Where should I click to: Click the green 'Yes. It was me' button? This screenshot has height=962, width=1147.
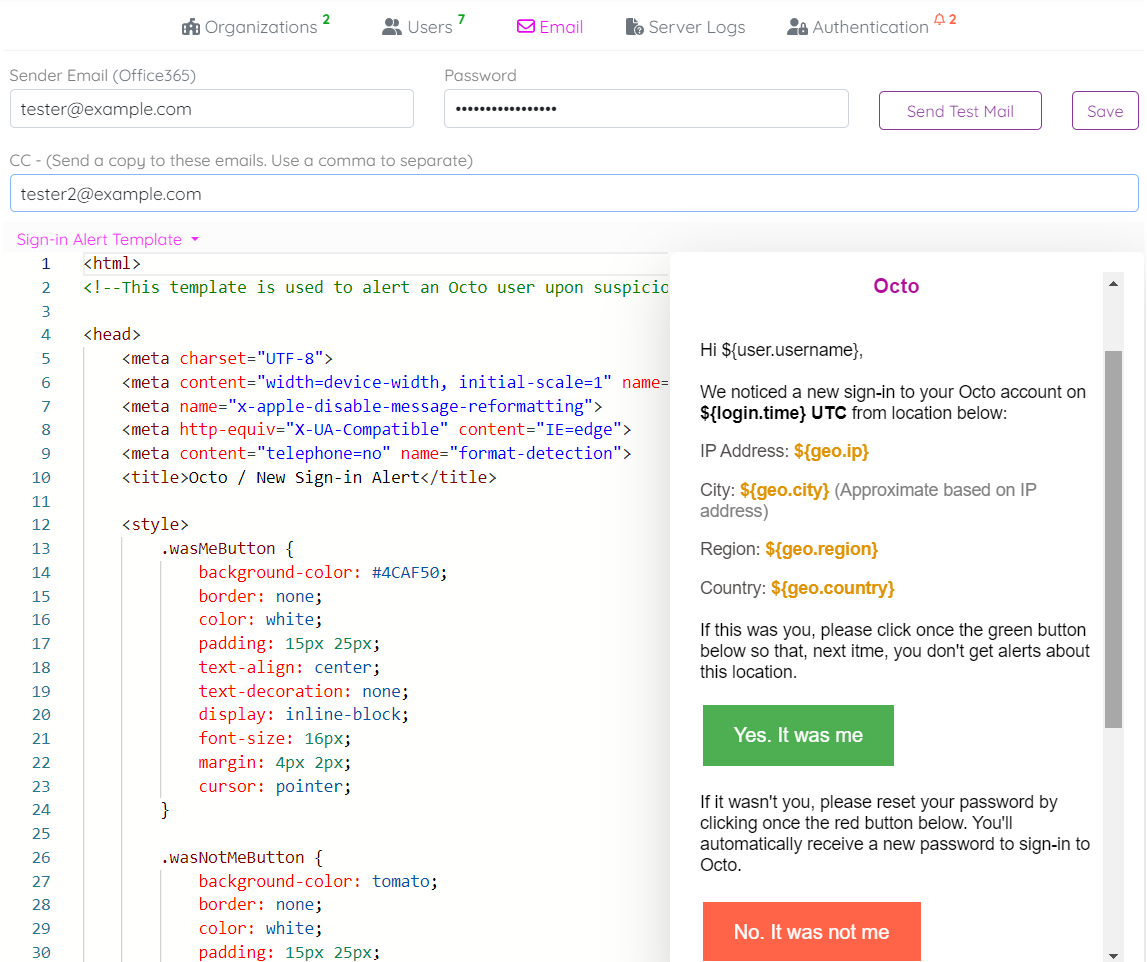798,735
